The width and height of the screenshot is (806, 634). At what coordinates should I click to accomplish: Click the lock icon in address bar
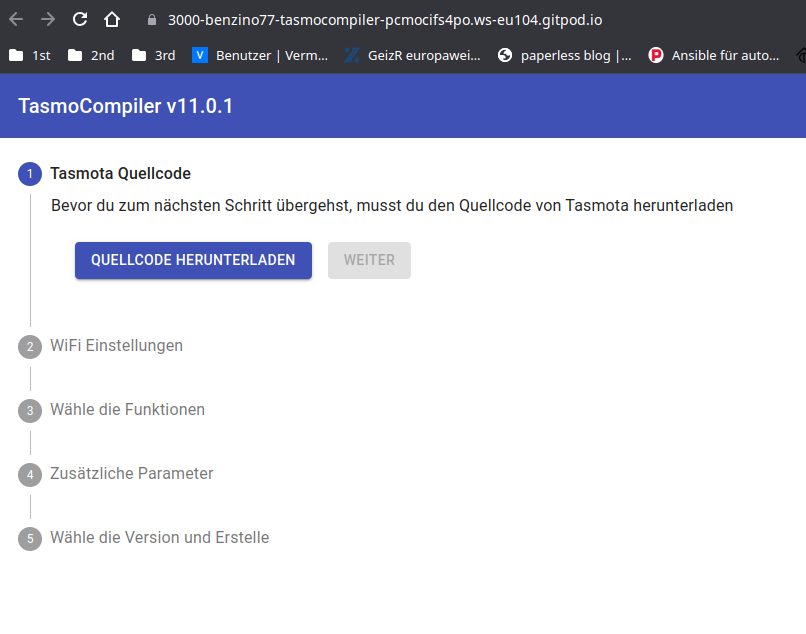tap(152, 20)
